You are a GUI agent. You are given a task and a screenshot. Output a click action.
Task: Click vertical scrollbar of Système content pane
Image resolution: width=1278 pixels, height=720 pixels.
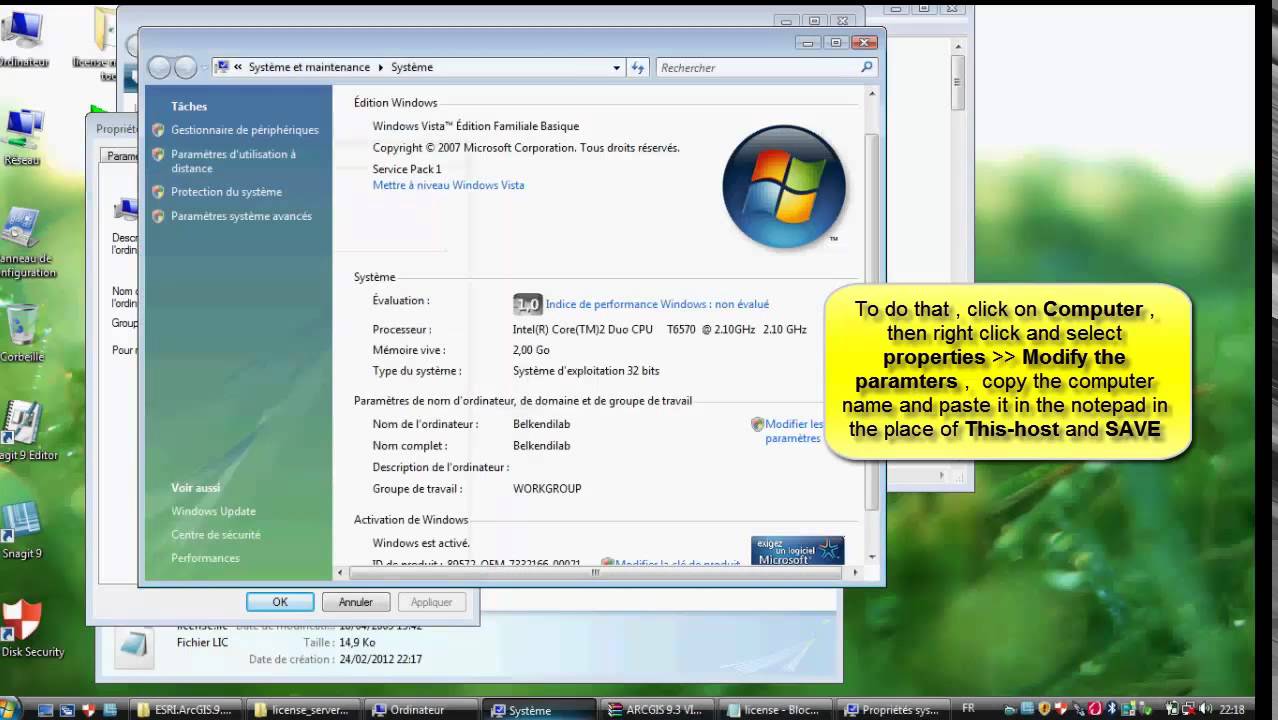[871, 323]
